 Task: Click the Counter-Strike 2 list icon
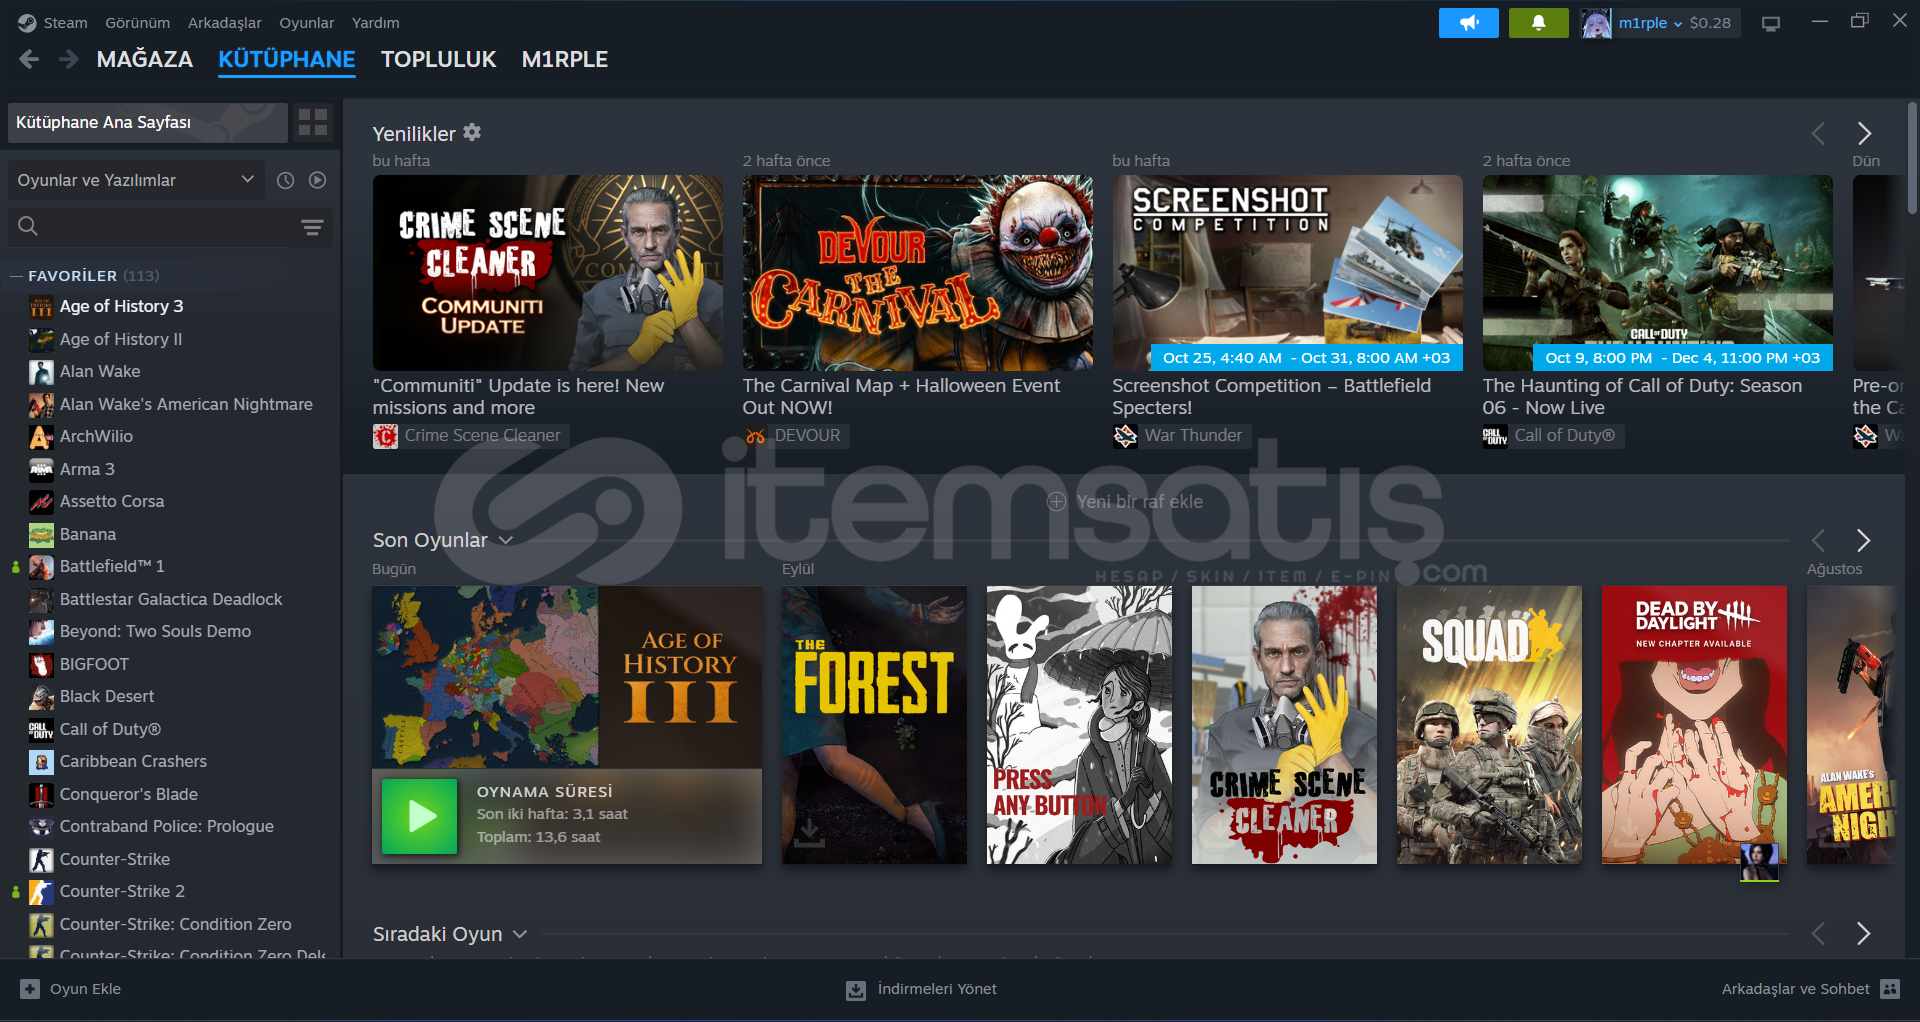pos(41,892)
